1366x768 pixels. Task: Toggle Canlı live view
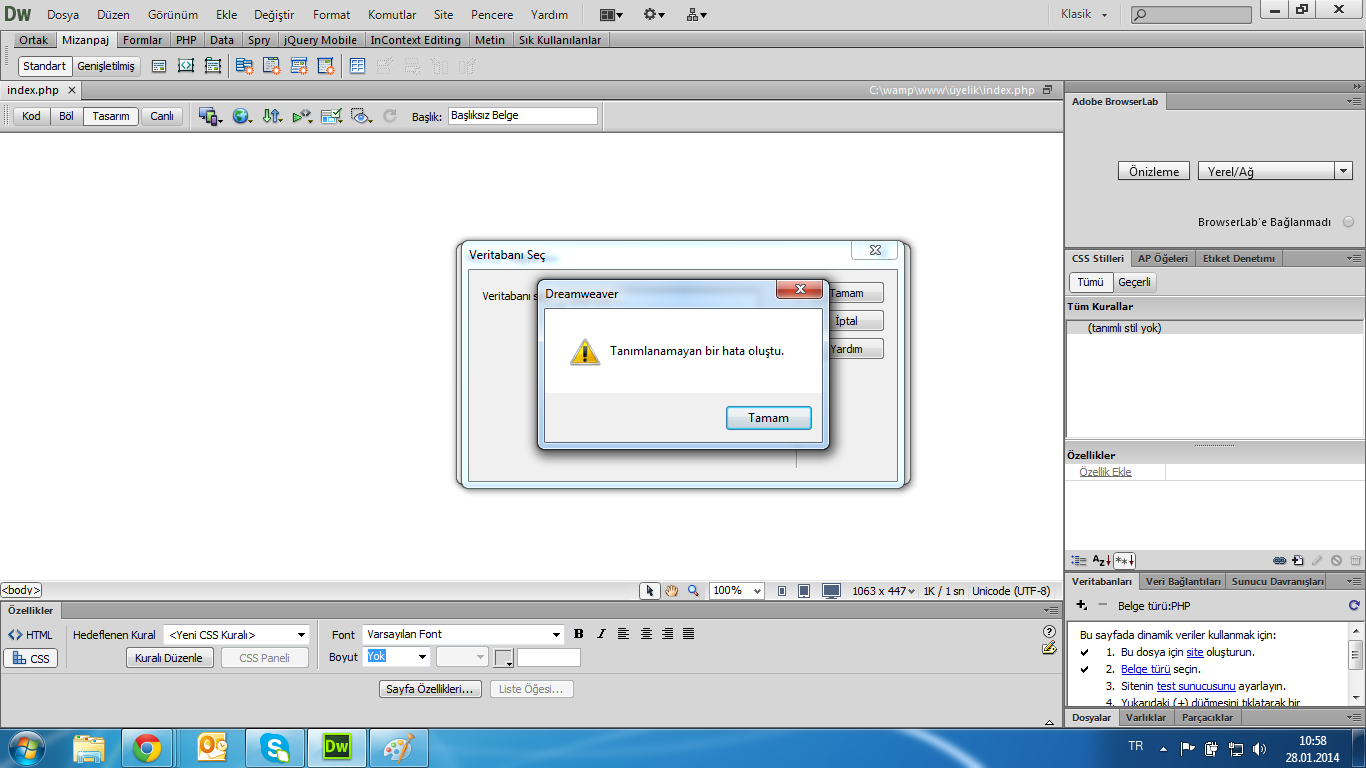point(162,116)
